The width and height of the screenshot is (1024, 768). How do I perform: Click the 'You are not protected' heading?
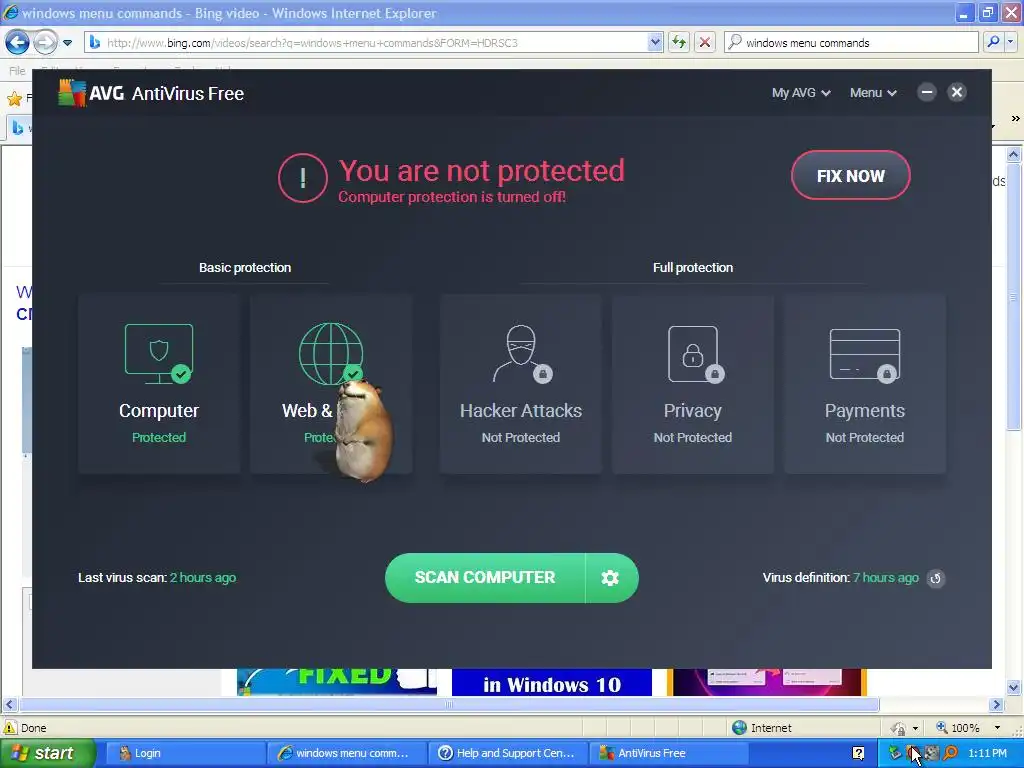point(481,170)
